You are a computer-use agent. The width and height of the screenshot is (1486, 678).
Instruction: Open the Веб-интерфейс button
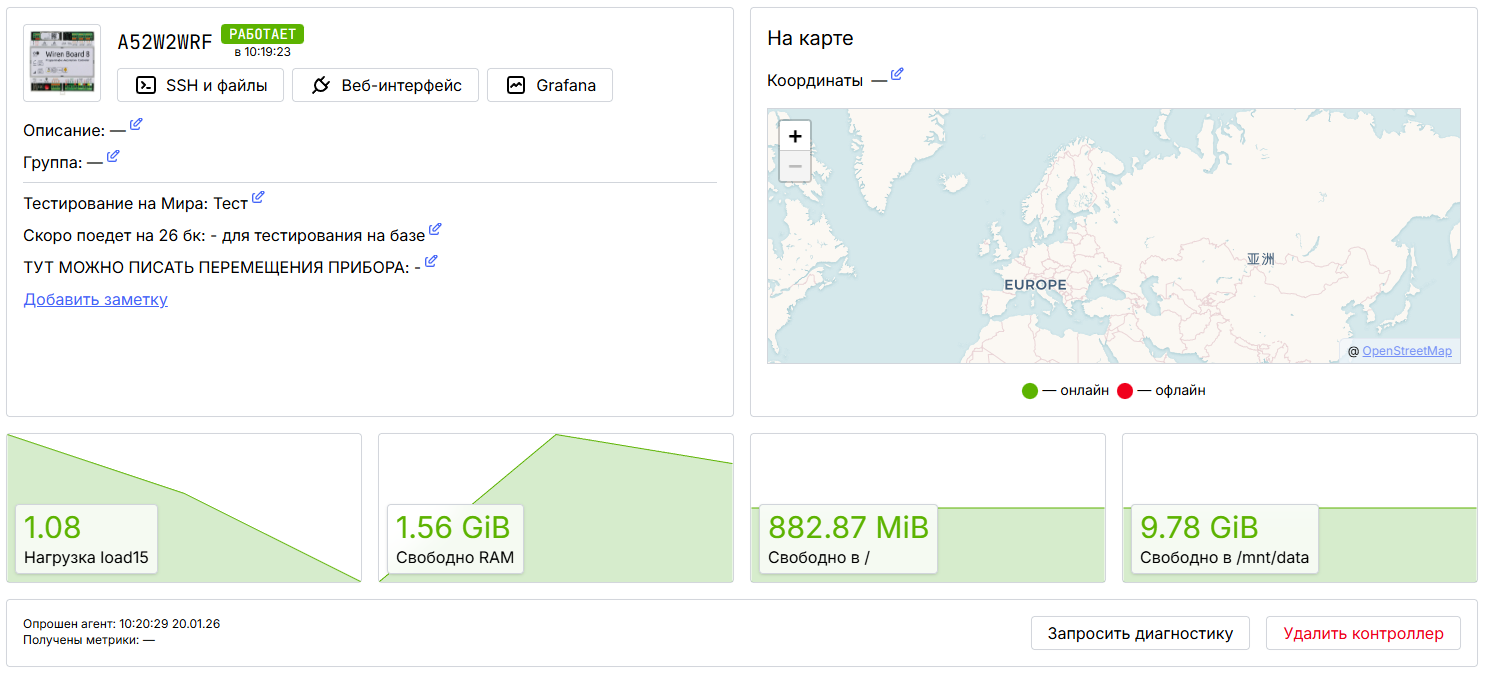point(385,85)
